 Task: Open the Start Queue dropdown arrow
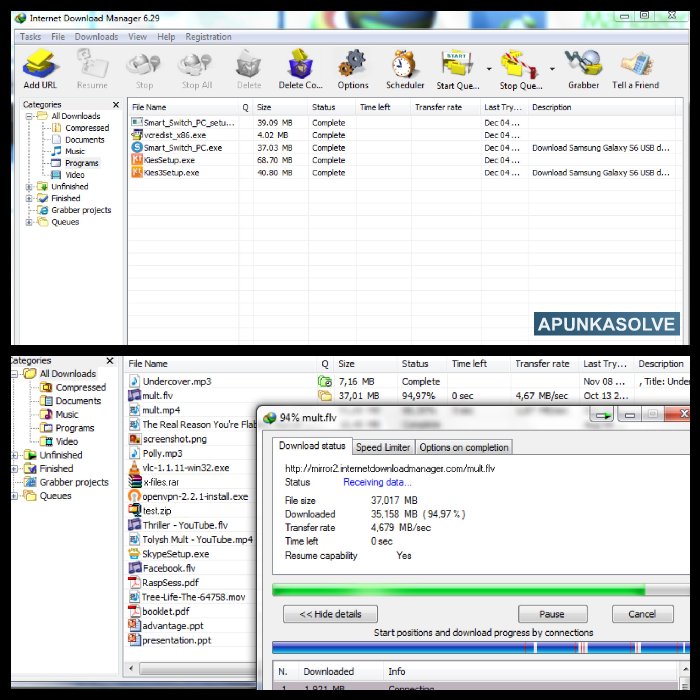(x=489, y=69)
